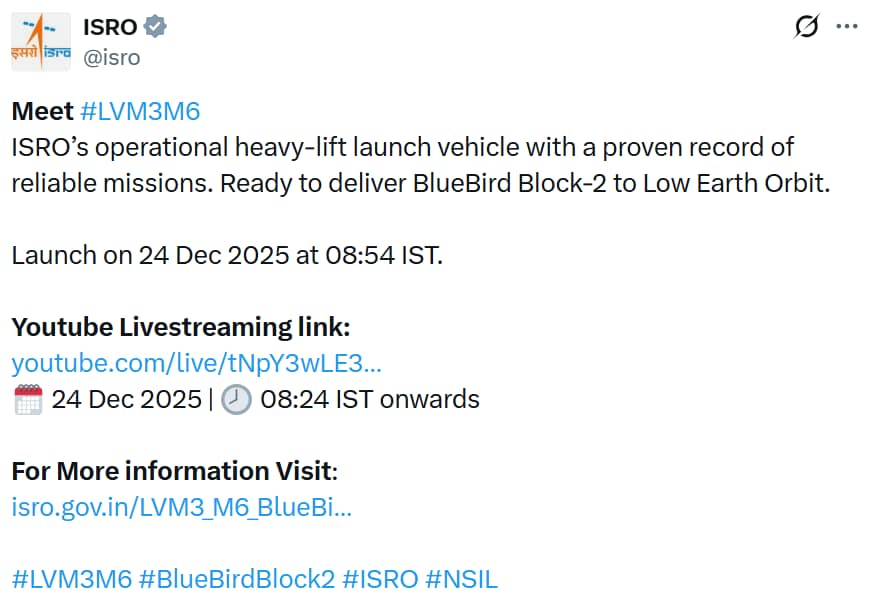
Task: Click the 08:24 IST onwards text
Action: coord(370,400)
